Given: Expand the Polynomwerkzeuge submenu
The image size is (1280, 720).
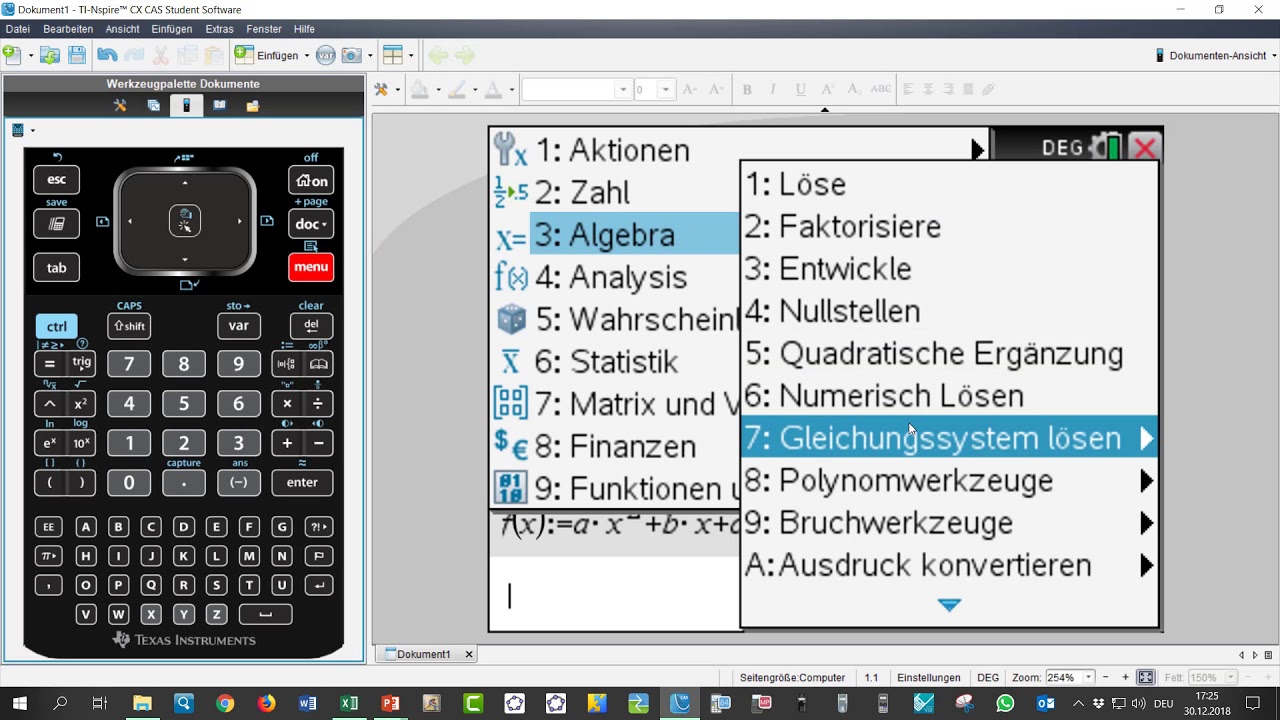Looking at the screenshot, I should tap(1147, 481).
